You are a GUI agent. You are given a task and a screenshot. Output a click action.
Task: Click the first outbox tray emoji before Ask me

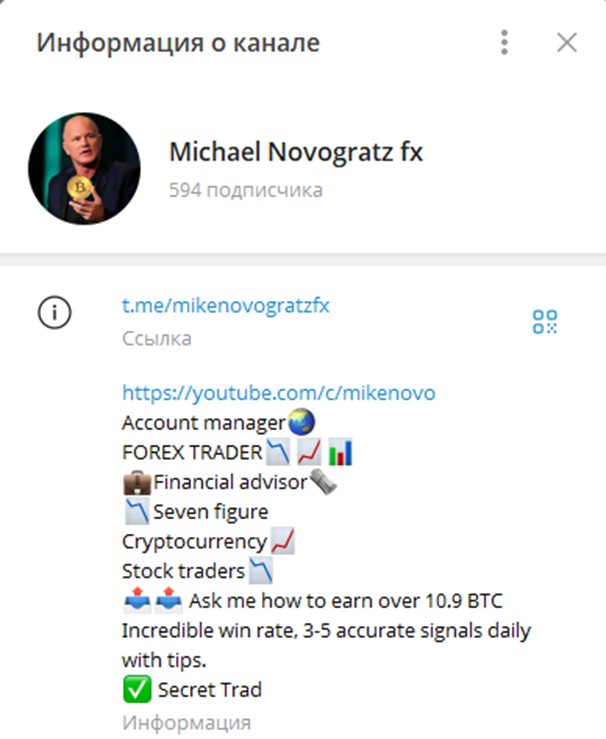(x=137, y=600)
